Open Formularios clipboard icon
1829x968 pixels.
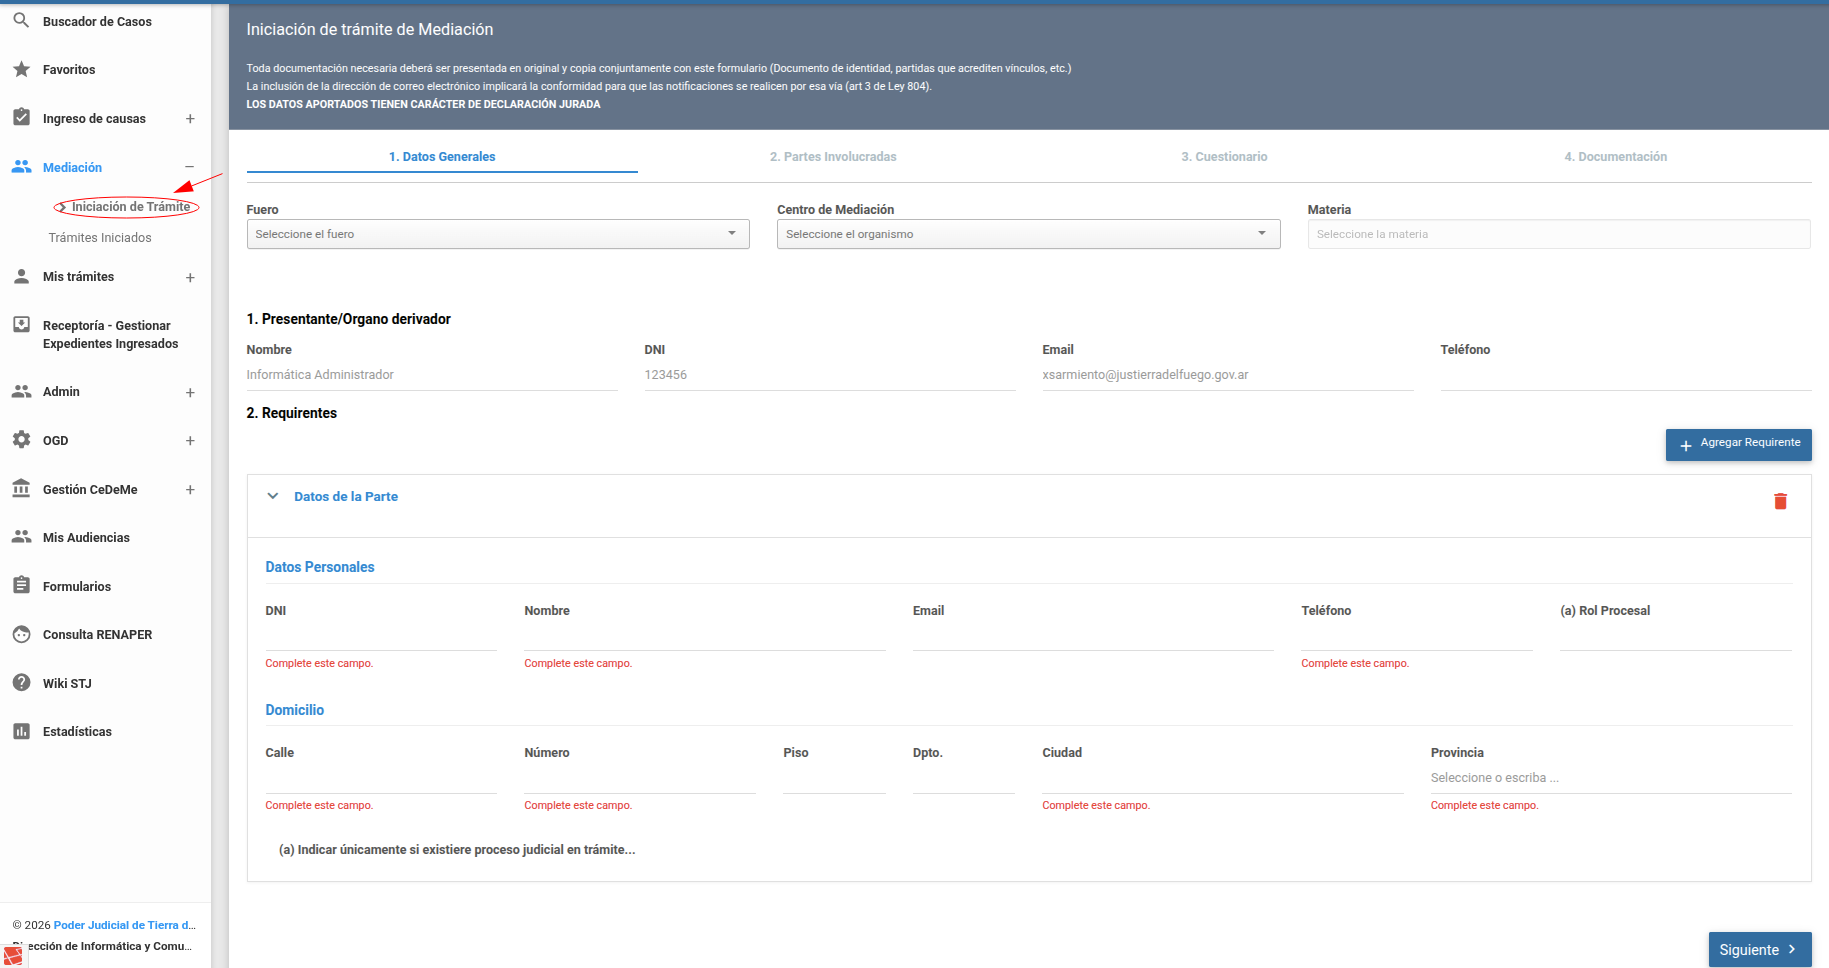click(21, 585)
